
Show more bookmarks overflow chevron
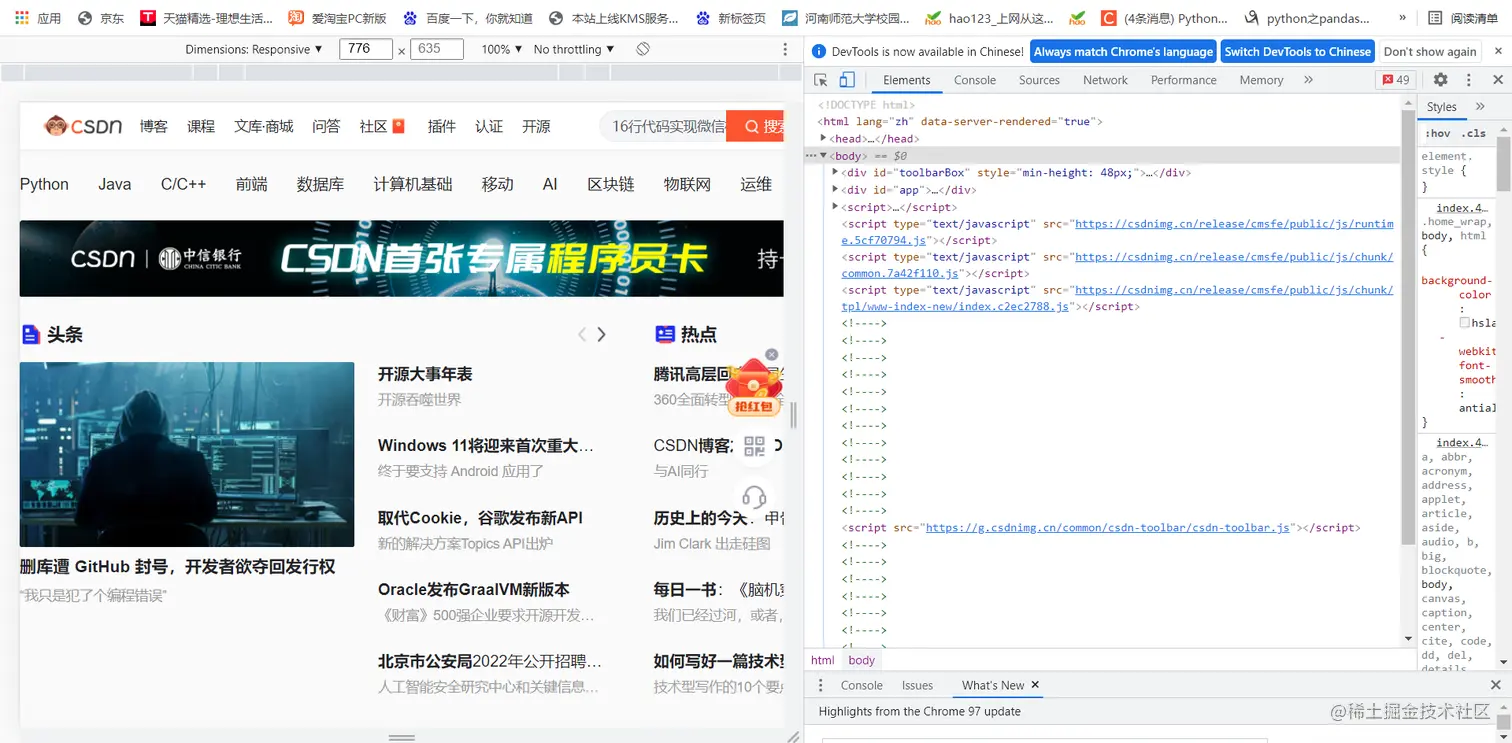[x=1403, y=18]
